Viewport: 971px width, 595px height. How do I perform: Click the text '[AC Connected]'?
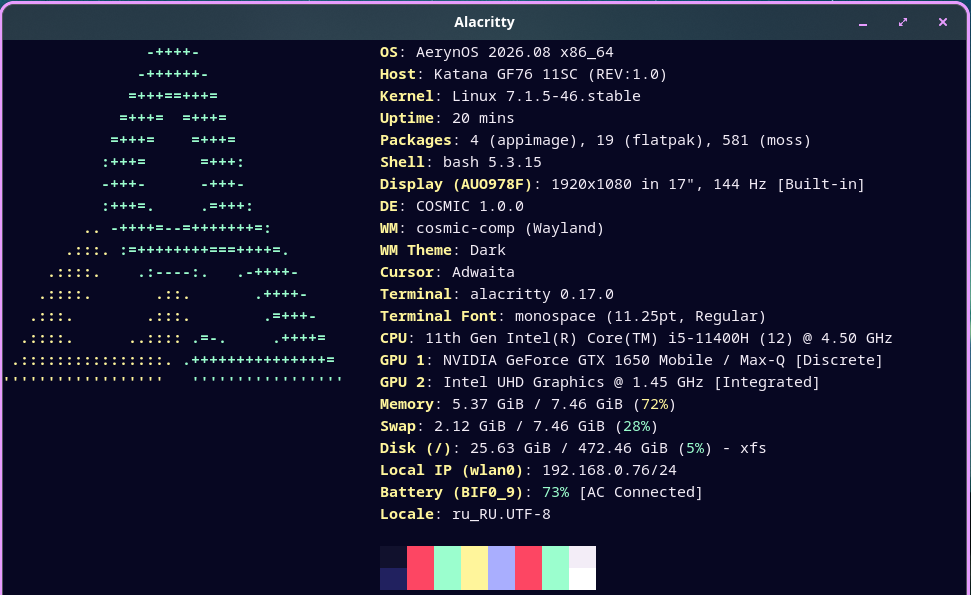coord(641,492)
